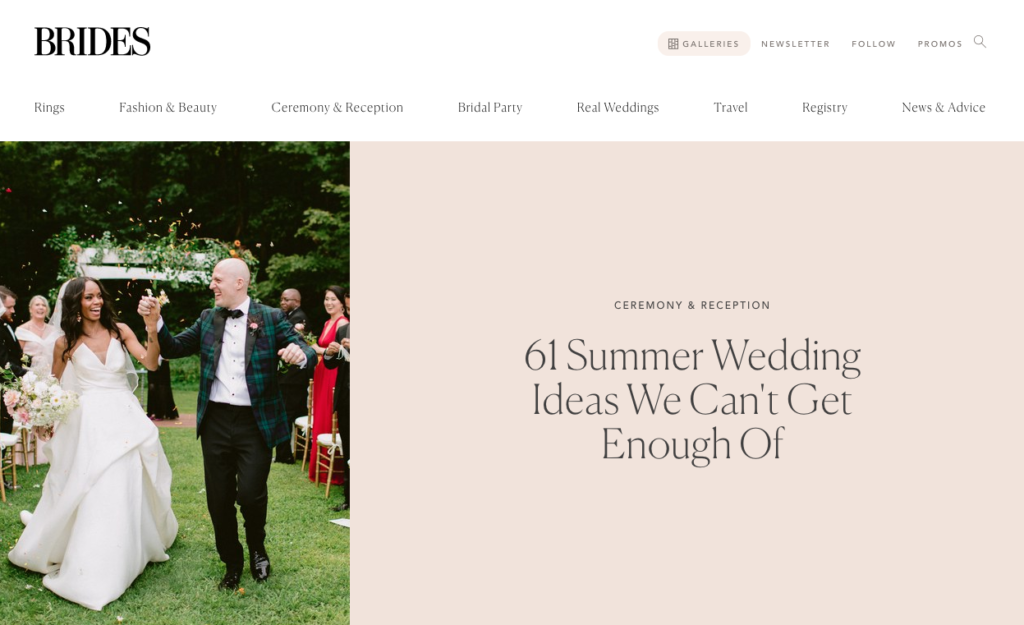The height and width of the screenshot is (625, 1024).
Task: Open the Newsletter link
Action: (795, 44)
